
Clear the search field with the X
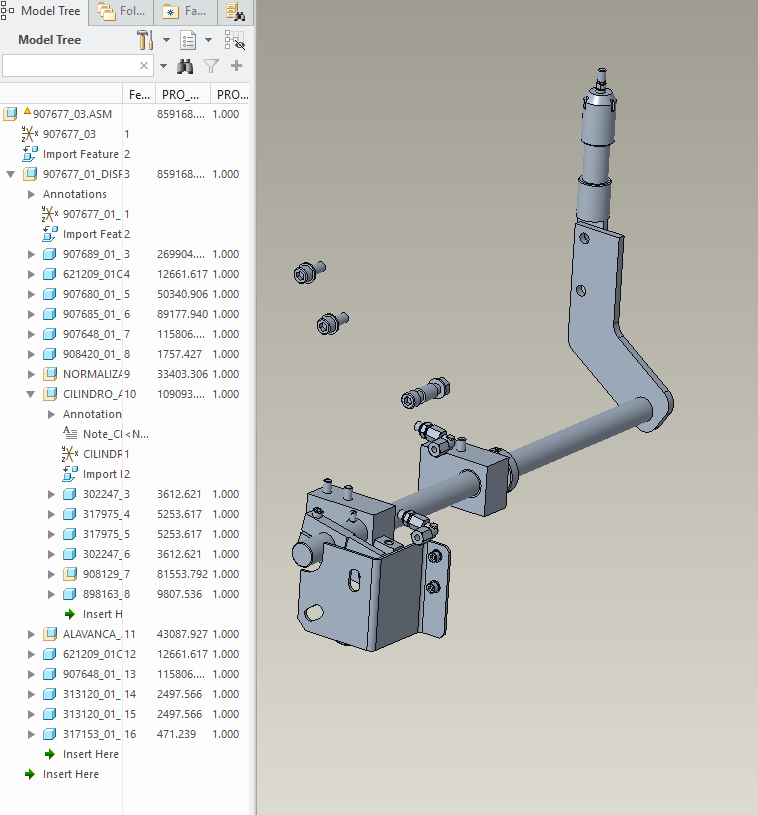coord(144,66)
